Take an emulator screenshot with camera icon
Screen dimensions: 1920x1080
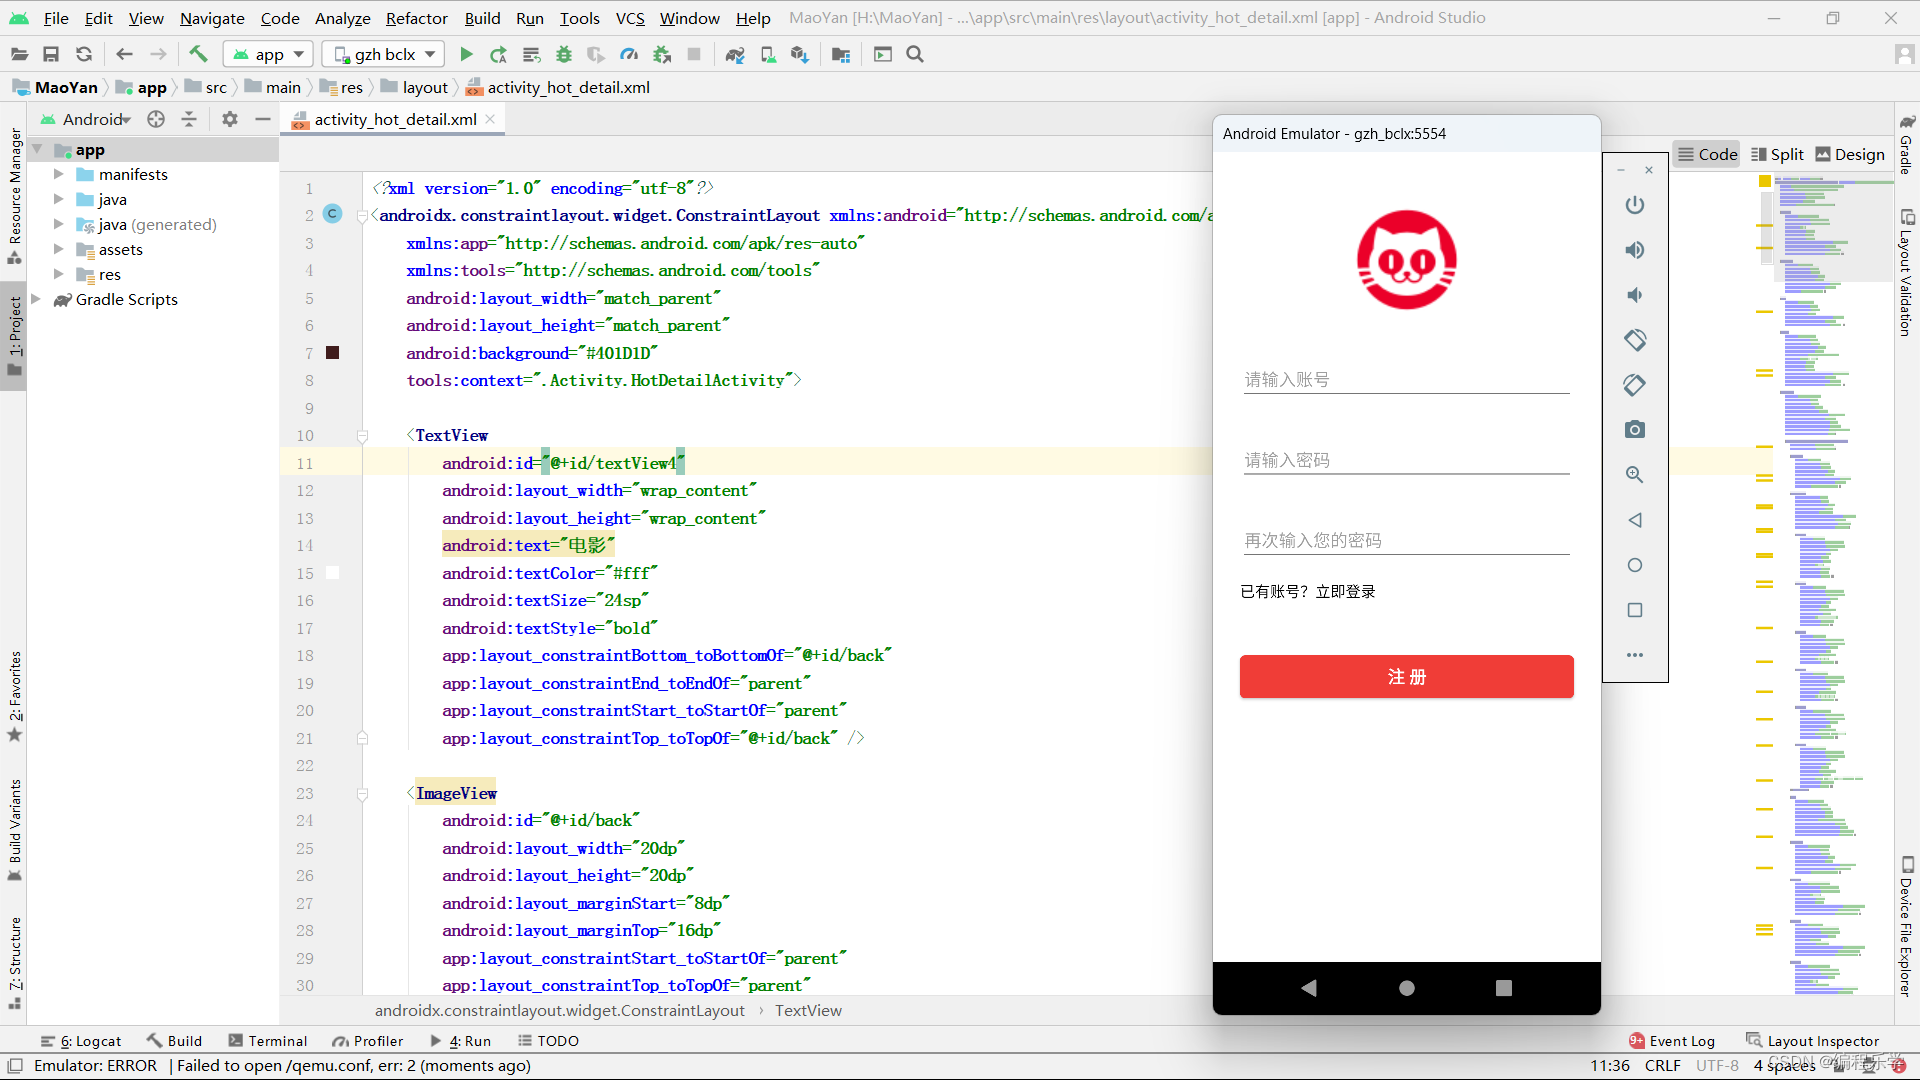(x=1635, y=430)
